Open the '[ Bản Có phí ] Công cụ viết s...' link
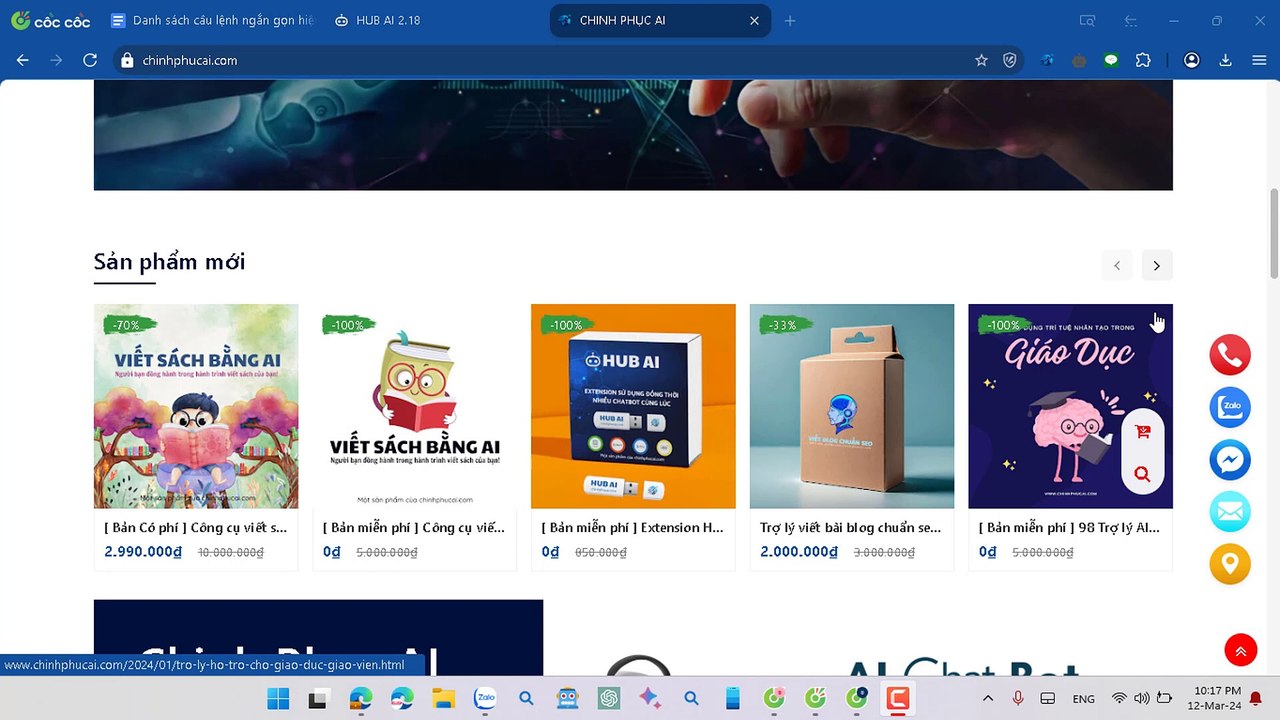This screenshot has height=720, width=1280. (196, 527)
